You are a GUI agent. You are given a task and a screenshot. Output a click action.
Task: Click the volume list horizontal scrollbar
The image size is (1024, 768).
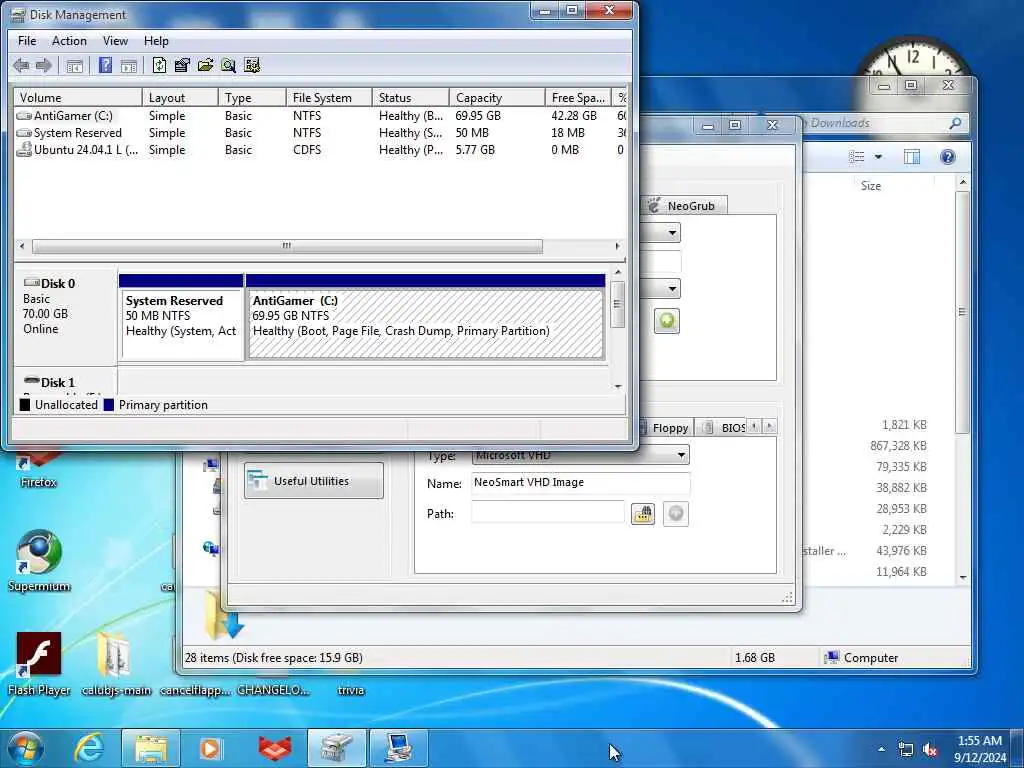coord(287,246)
